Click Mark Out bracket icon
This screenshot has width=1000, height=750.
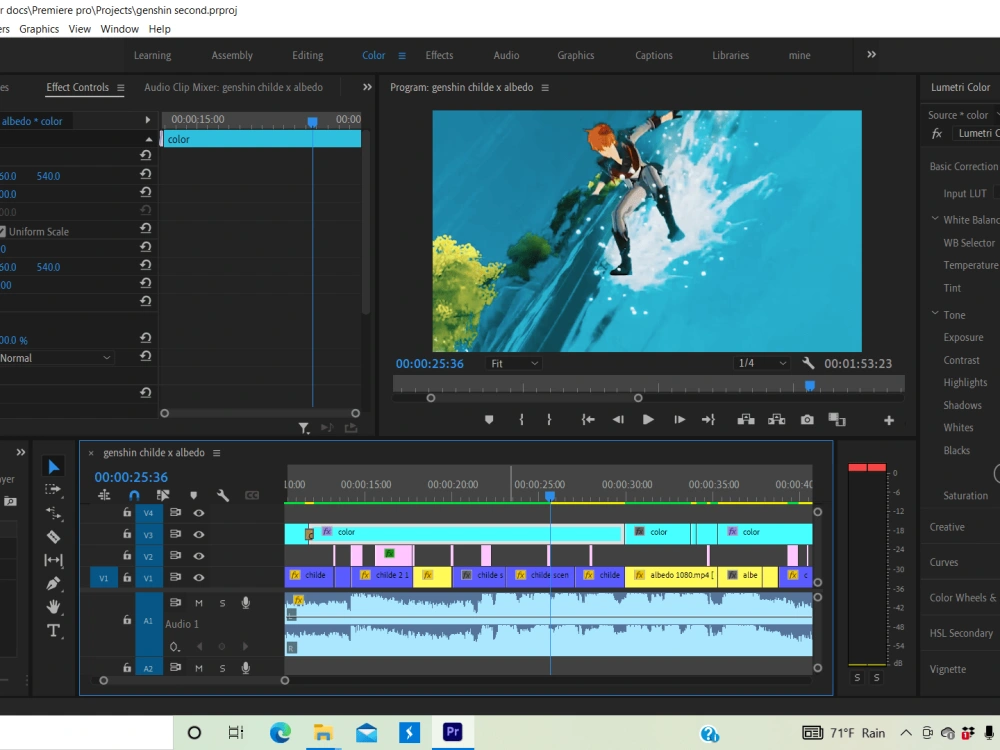(549, 420)
